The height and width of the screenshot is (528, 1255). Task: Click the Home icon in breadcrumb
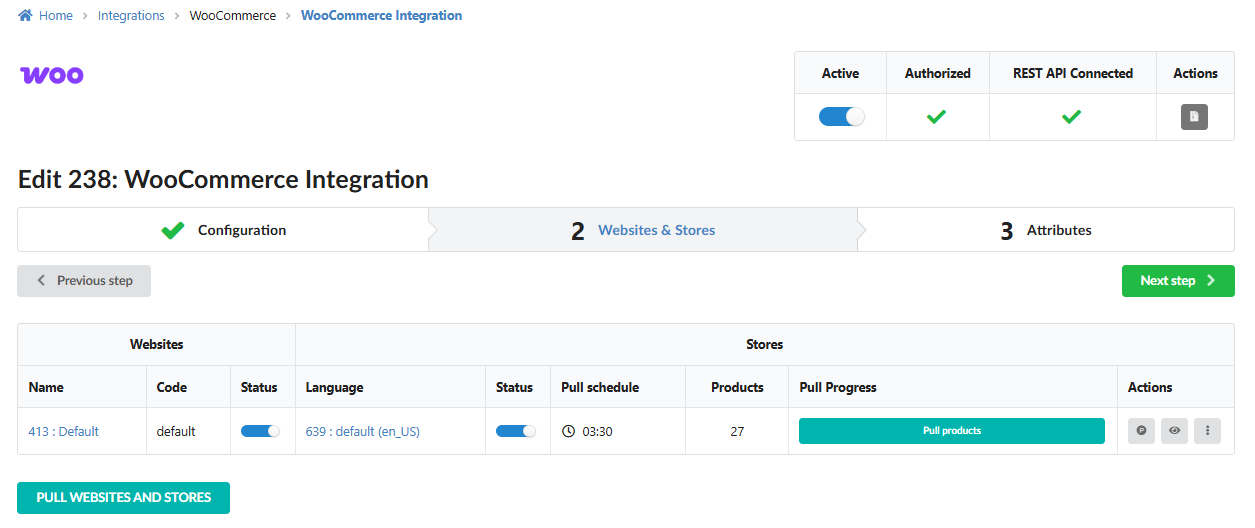click(26, 16)
